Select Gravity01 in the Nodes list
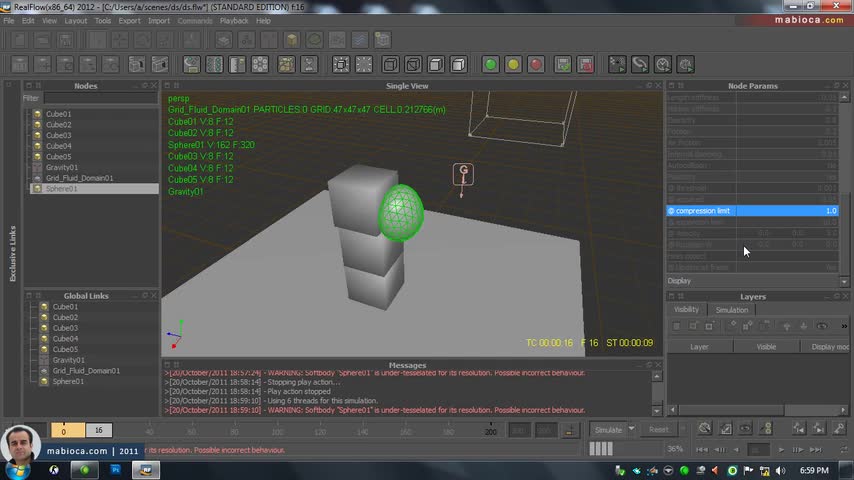 point(62,167)
